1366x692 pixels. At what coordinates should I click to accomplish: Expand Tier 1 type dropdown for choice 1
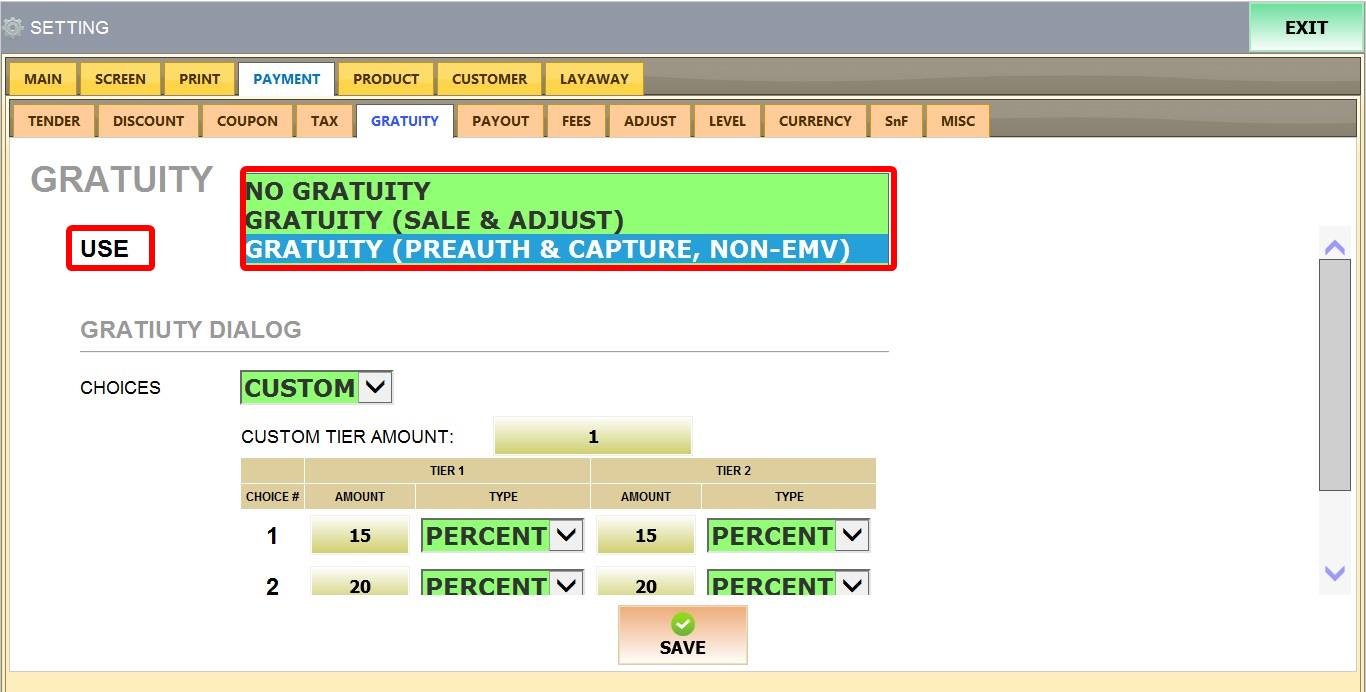point(566,536)
